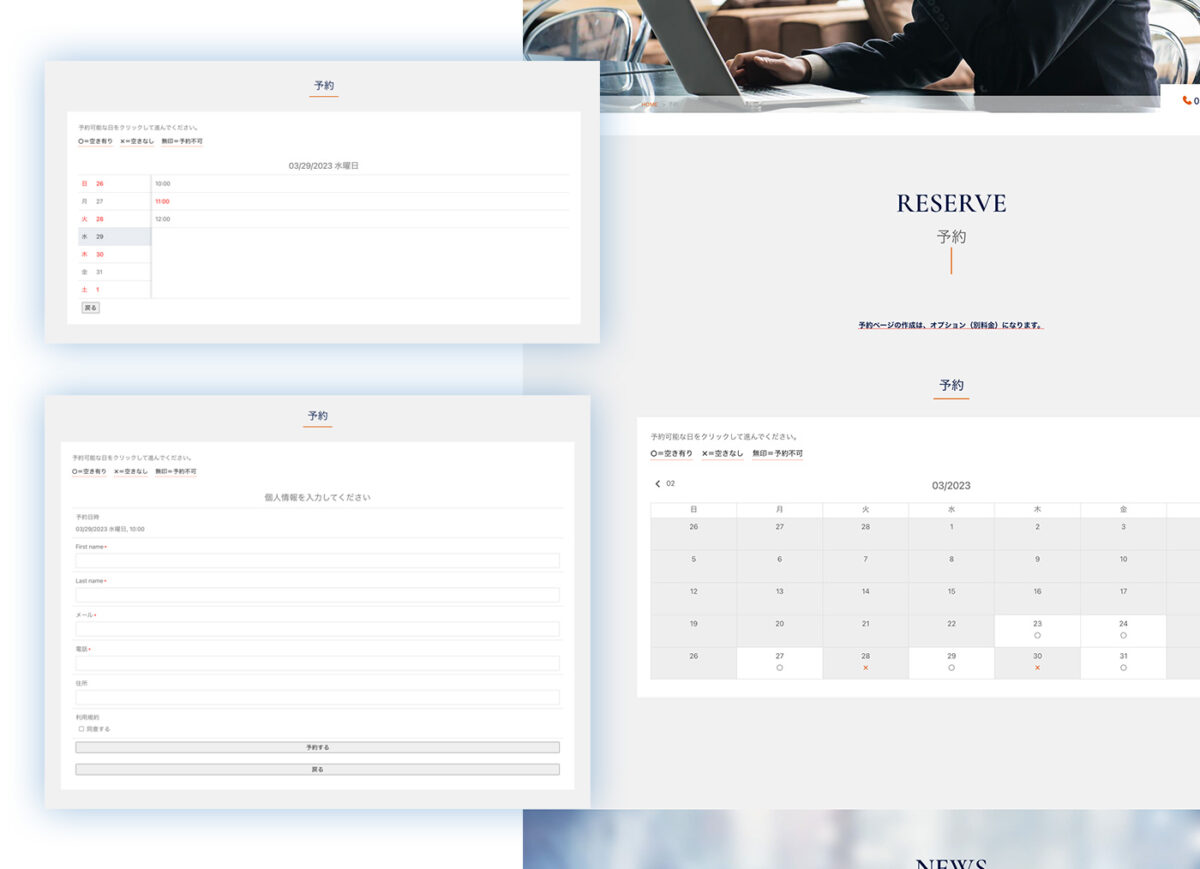Click unavailable X mark on March 28
The width and height of the screenshot is (1200, 869).
point(865,667)
